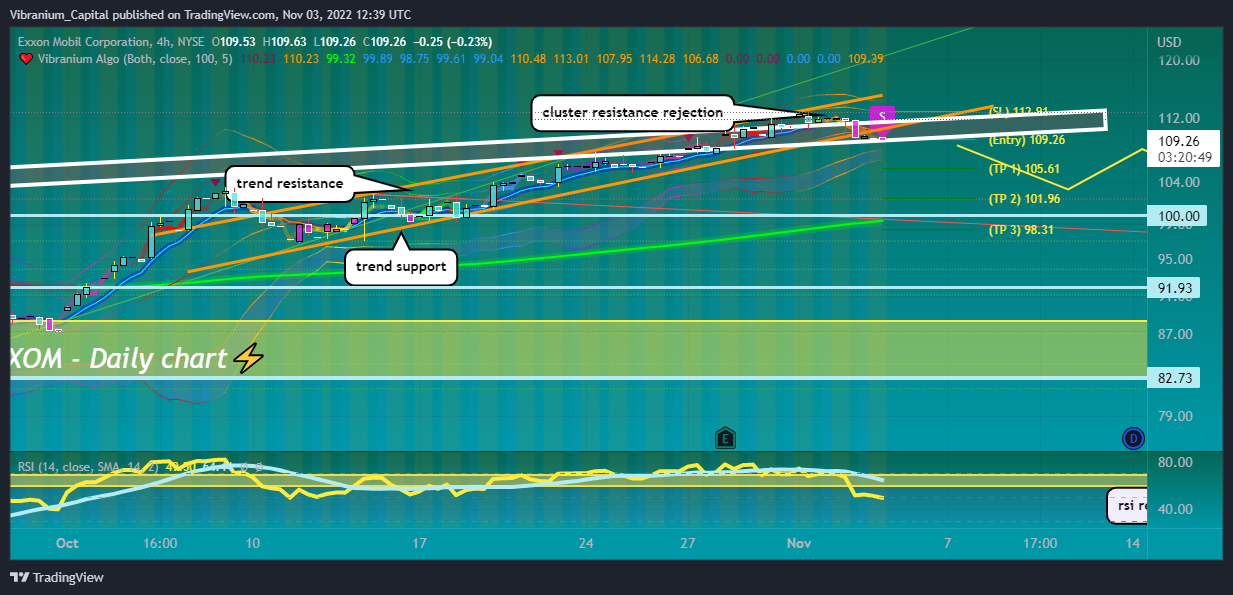Click the 112.00 price axis value
Image resolution: width=1233 pixels, height=595 pixels.
tap(1178, 118)
